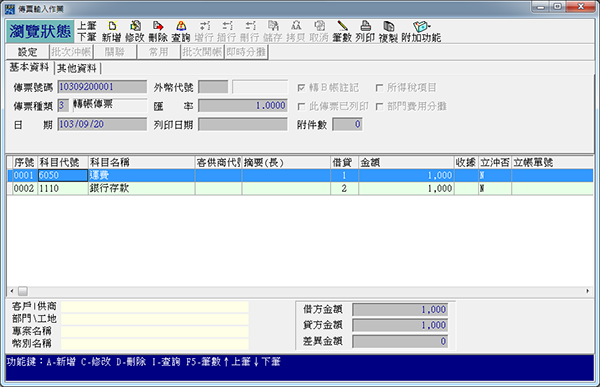Click the 刪除 (Delete) toolbar icon
The image size is (600, 387).
coord(158,31)
